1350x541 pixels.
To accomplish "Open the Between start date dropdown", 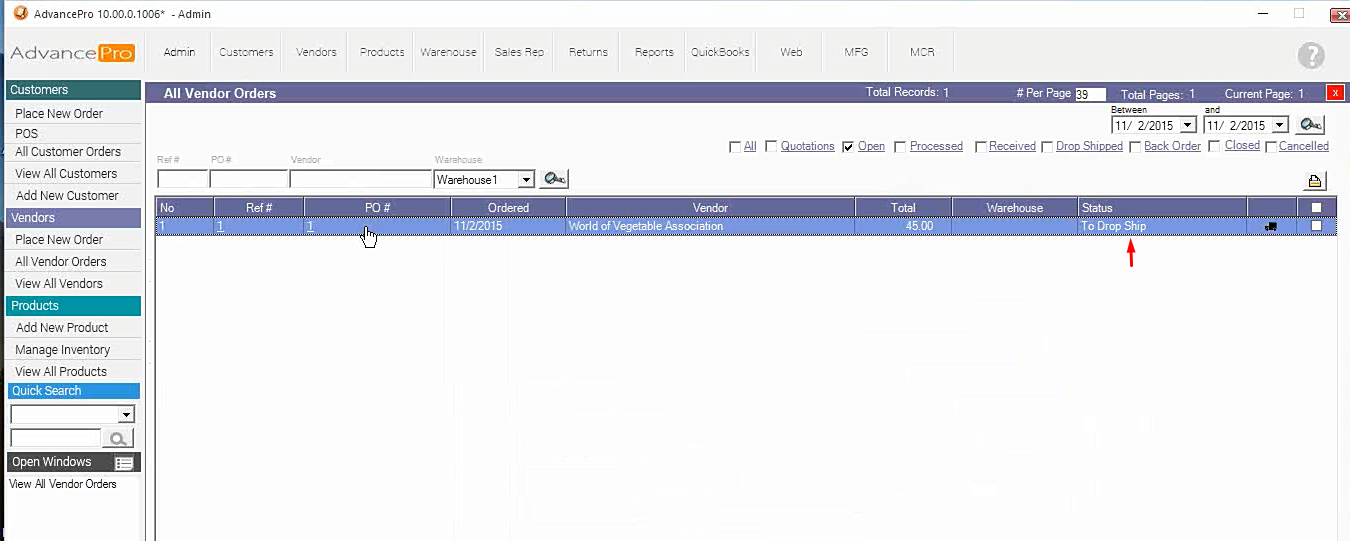I will 1187,126.
